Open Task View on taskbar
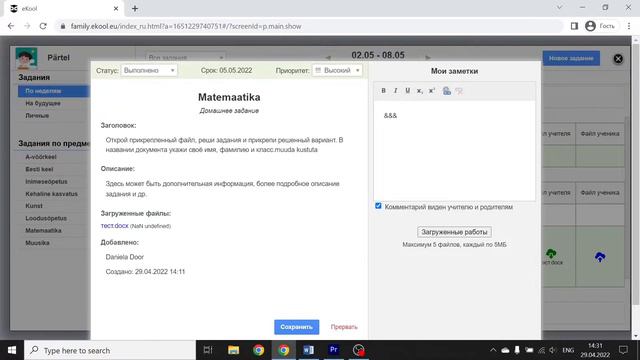Viewport: 640px width, 360px height. click(208, 350)
